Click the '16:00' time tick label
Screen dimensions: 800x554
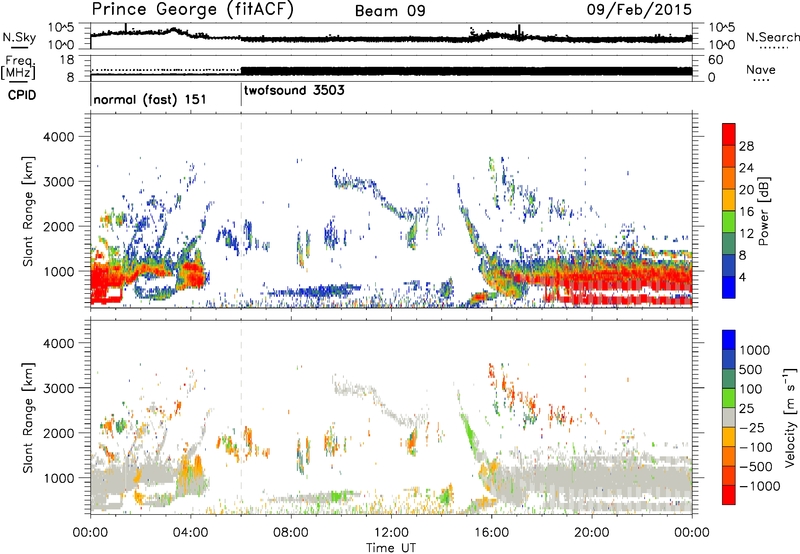point(491,533)
